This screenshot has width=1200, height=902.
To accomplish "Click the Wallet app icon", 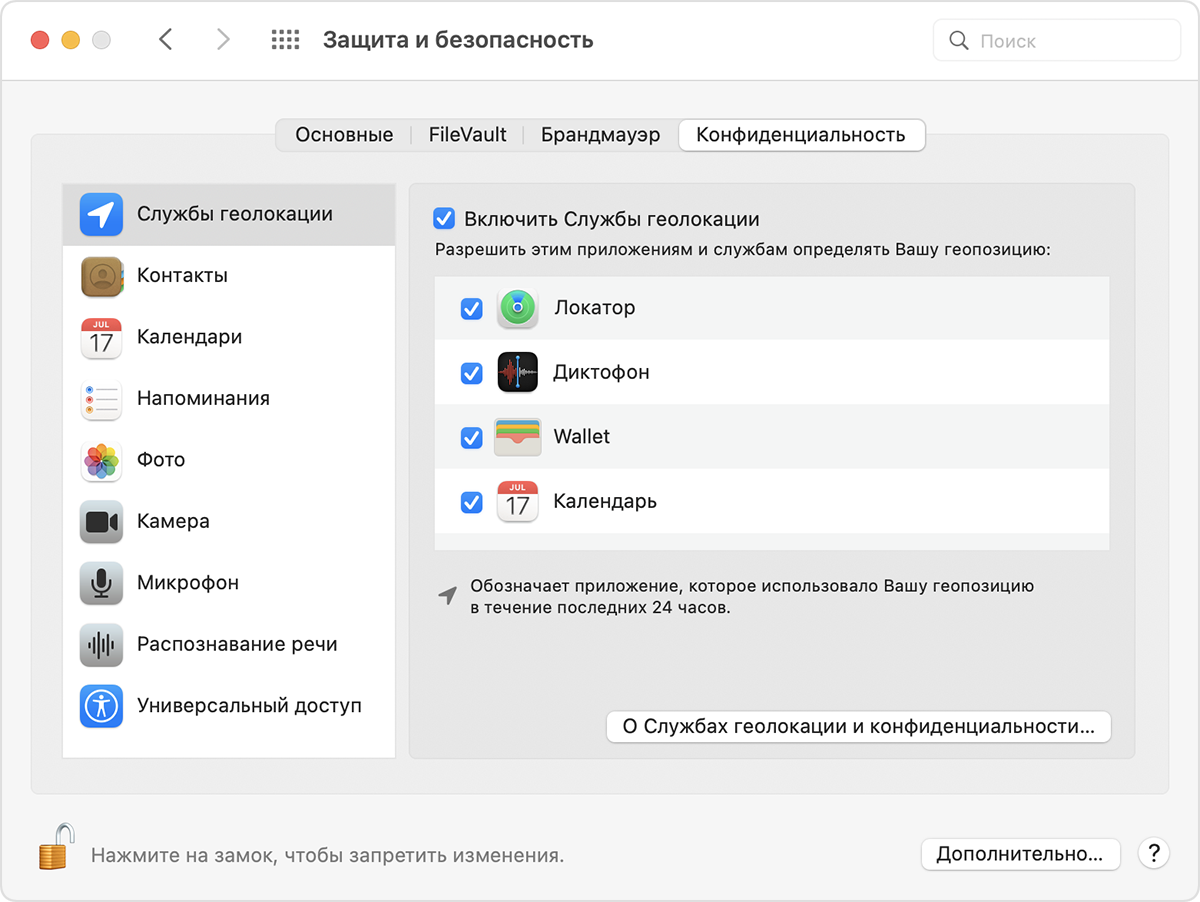I will point(517,437).
